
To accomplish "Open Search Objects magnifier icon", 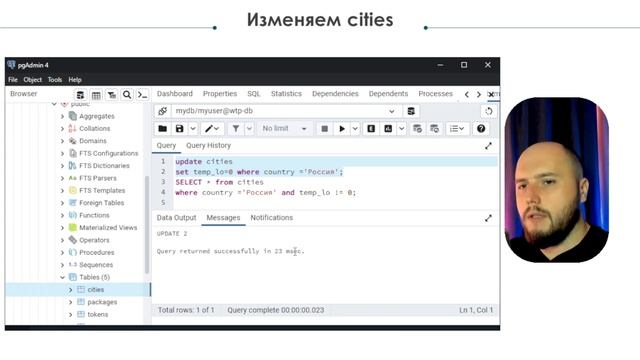I will tap(127, 95).
